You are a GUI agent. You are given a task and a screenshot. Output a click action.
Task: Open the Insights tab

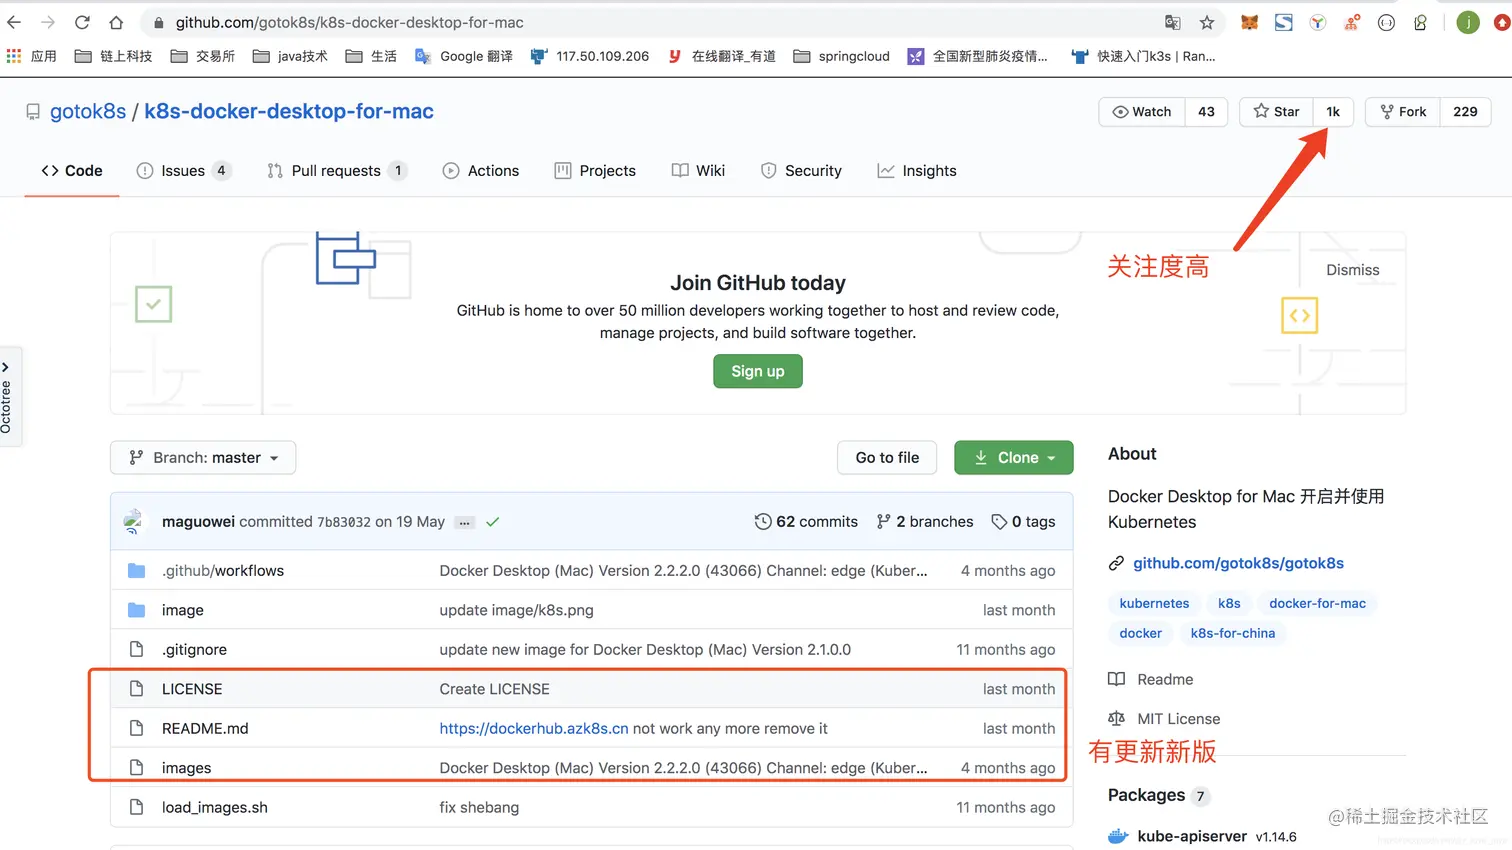pos(917,171)
